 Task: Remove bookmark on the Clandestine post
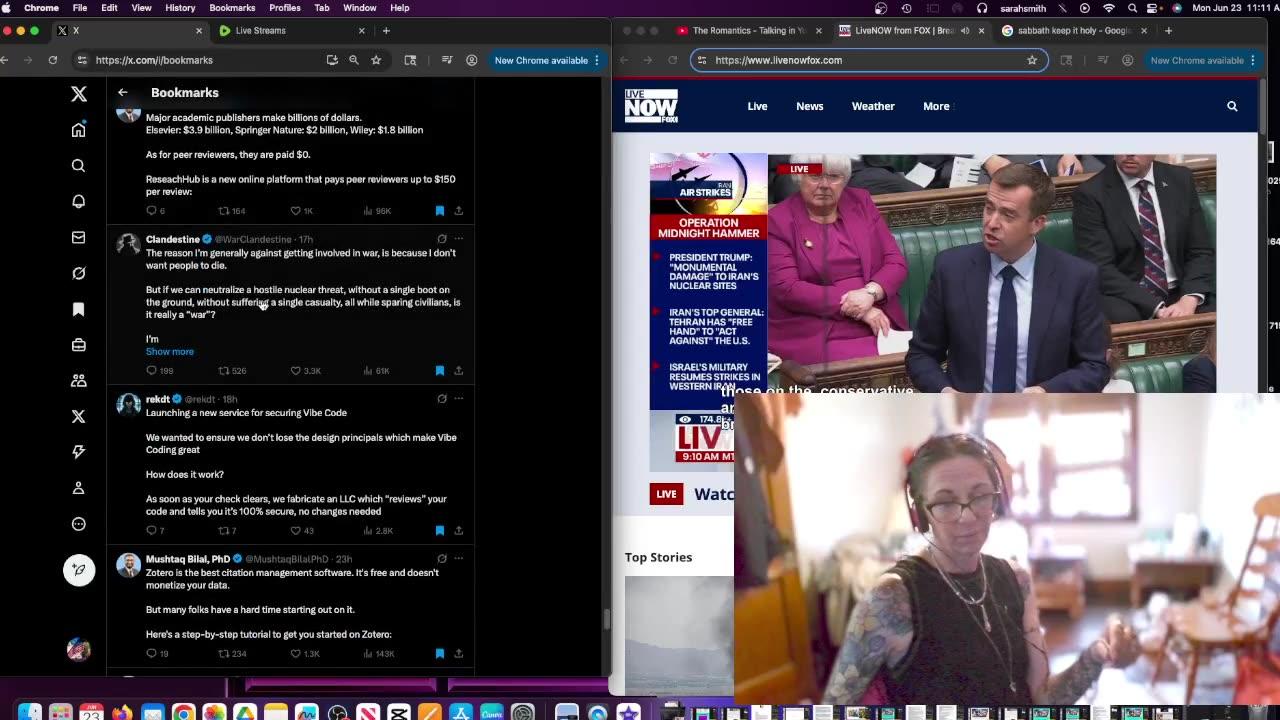coord(440,371)
